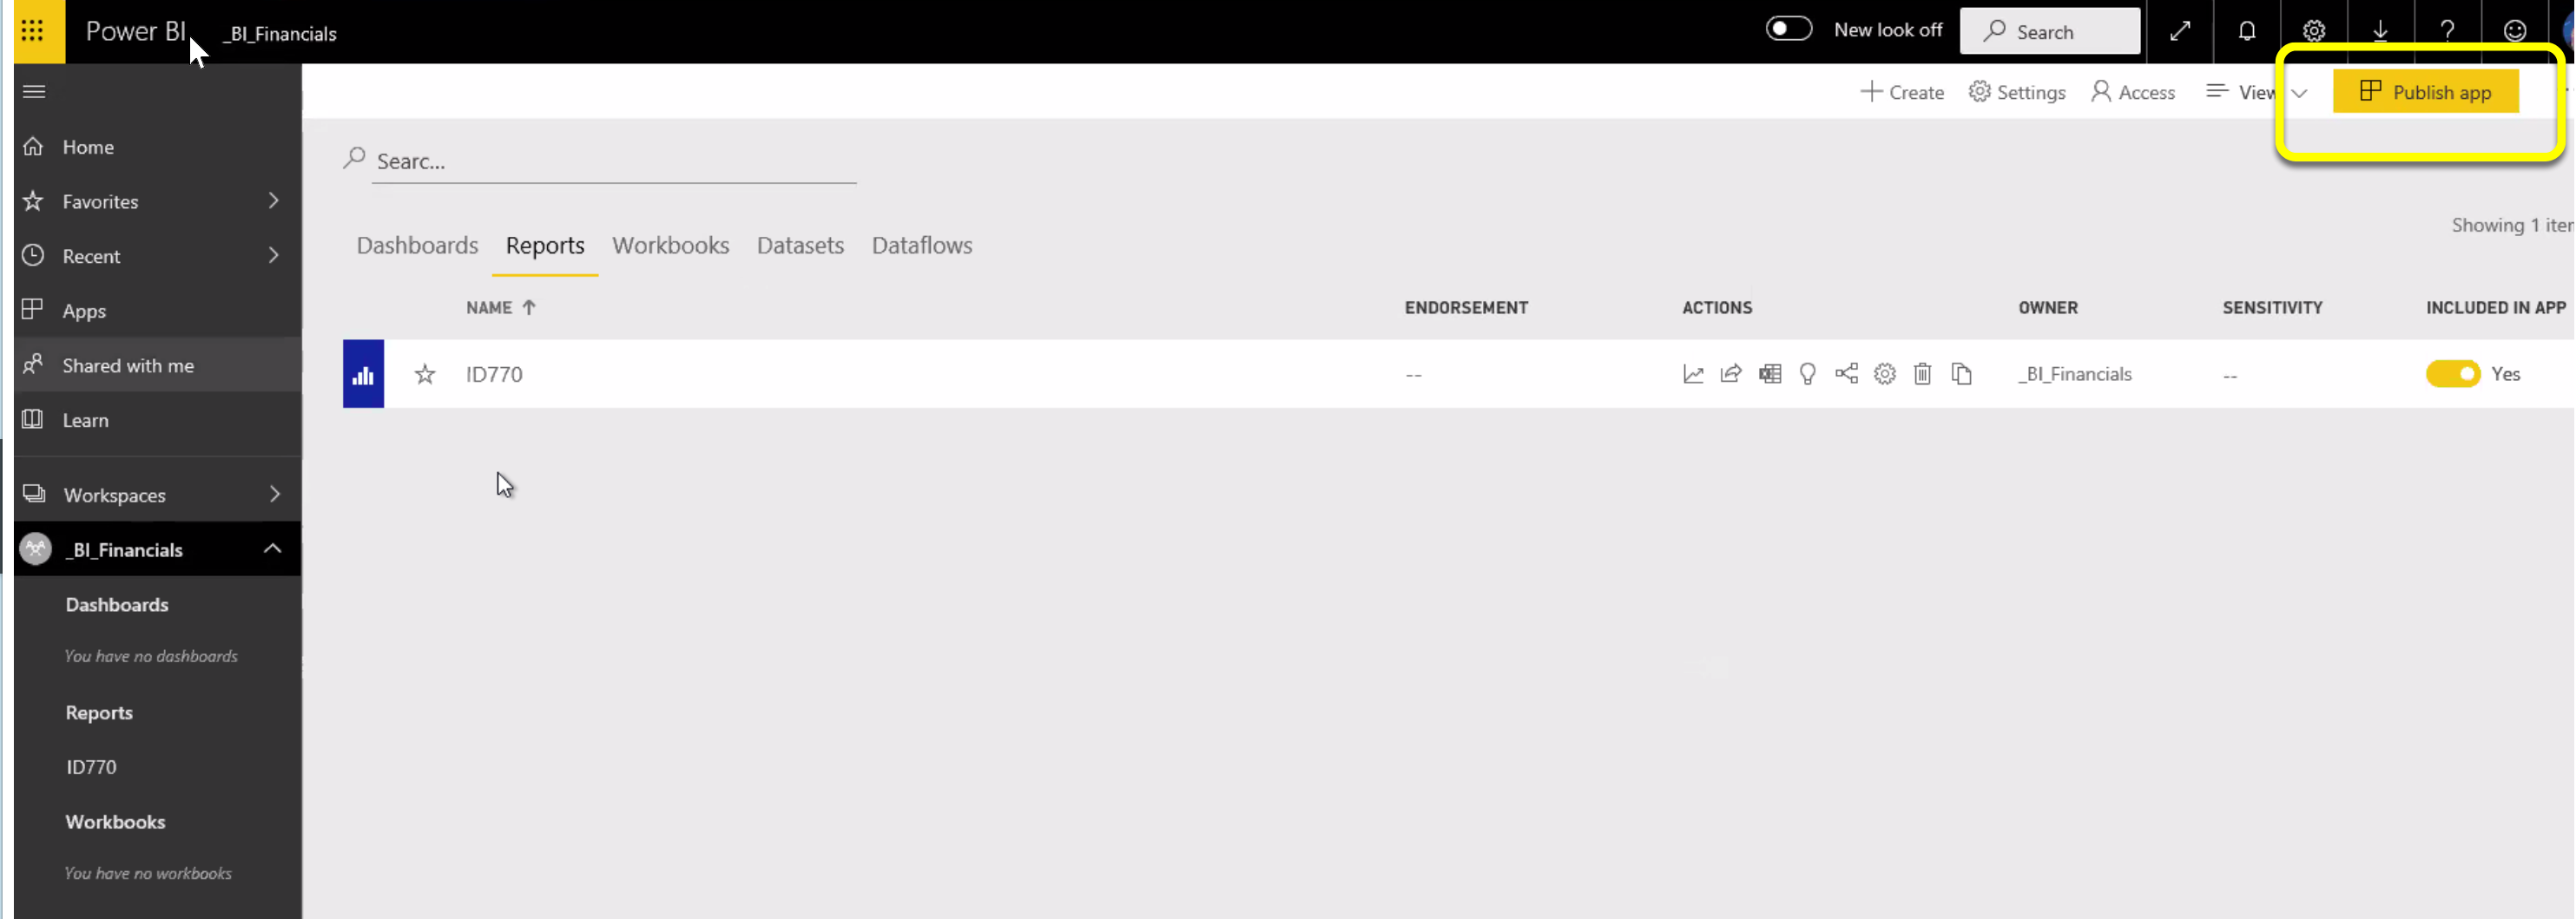Viewport: 2576px width, 919px height.
Task: Click the quick insights lightbulb icon
Action: (1807, 374)
